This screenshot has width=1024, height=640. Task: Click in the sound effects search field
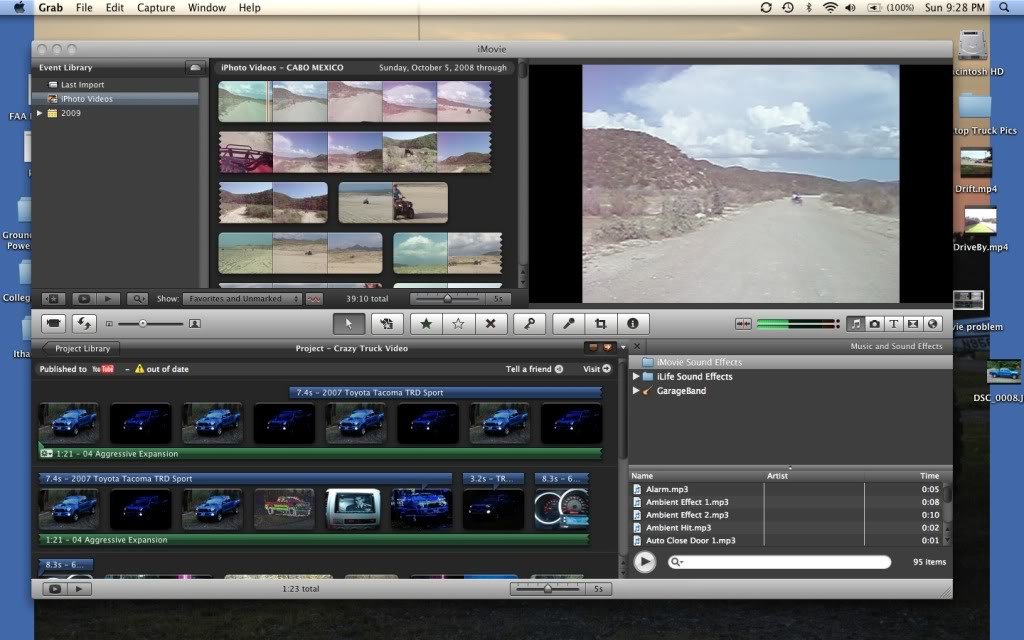pyautogui.click(x=780, y=562)
